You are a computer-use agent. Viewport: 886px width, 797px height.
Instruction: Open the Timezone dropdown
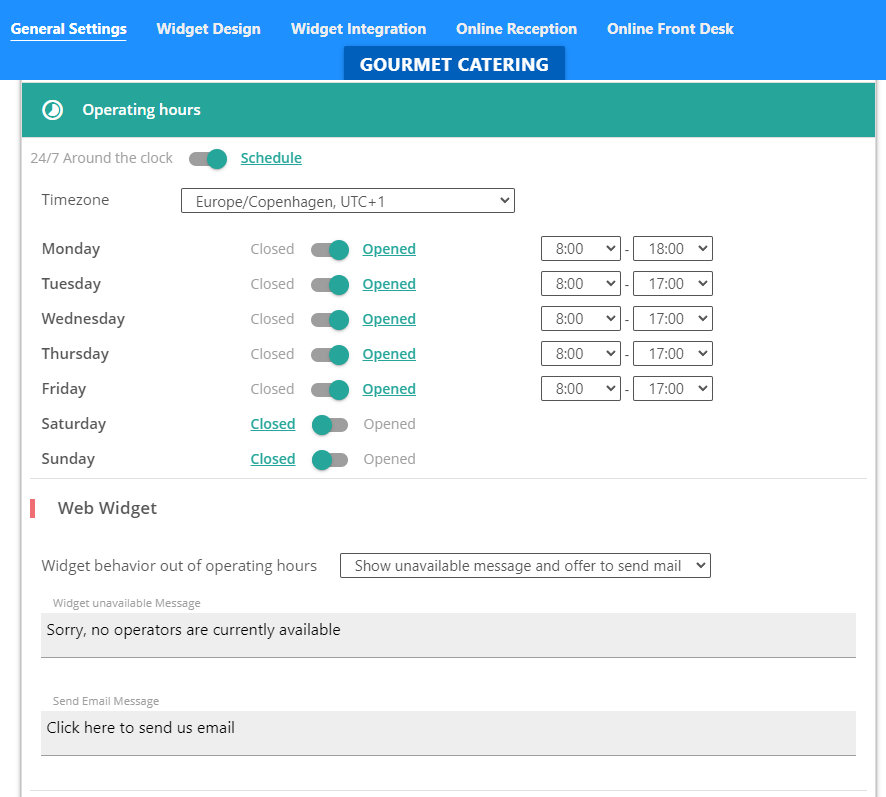tap(347, 201)
